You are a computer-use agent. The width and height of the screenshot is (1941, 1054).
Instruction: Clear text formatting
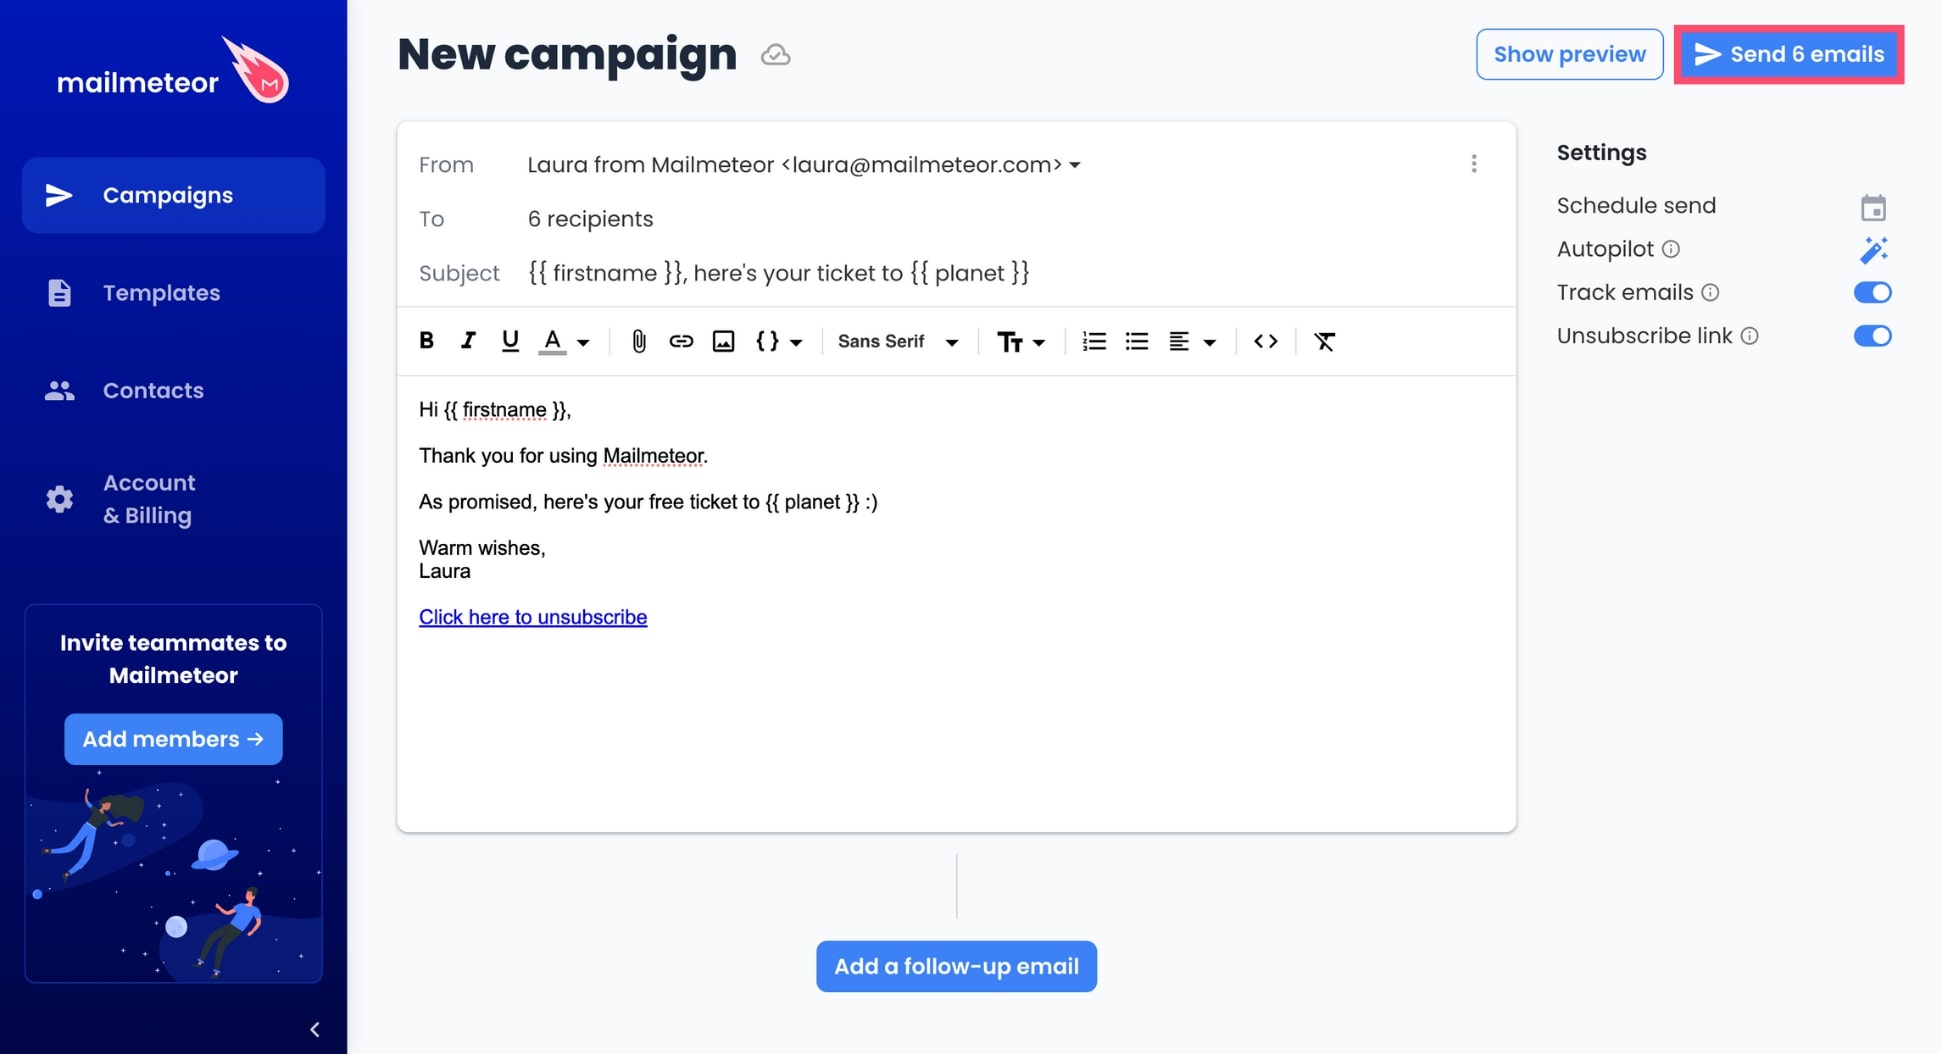1324,341
